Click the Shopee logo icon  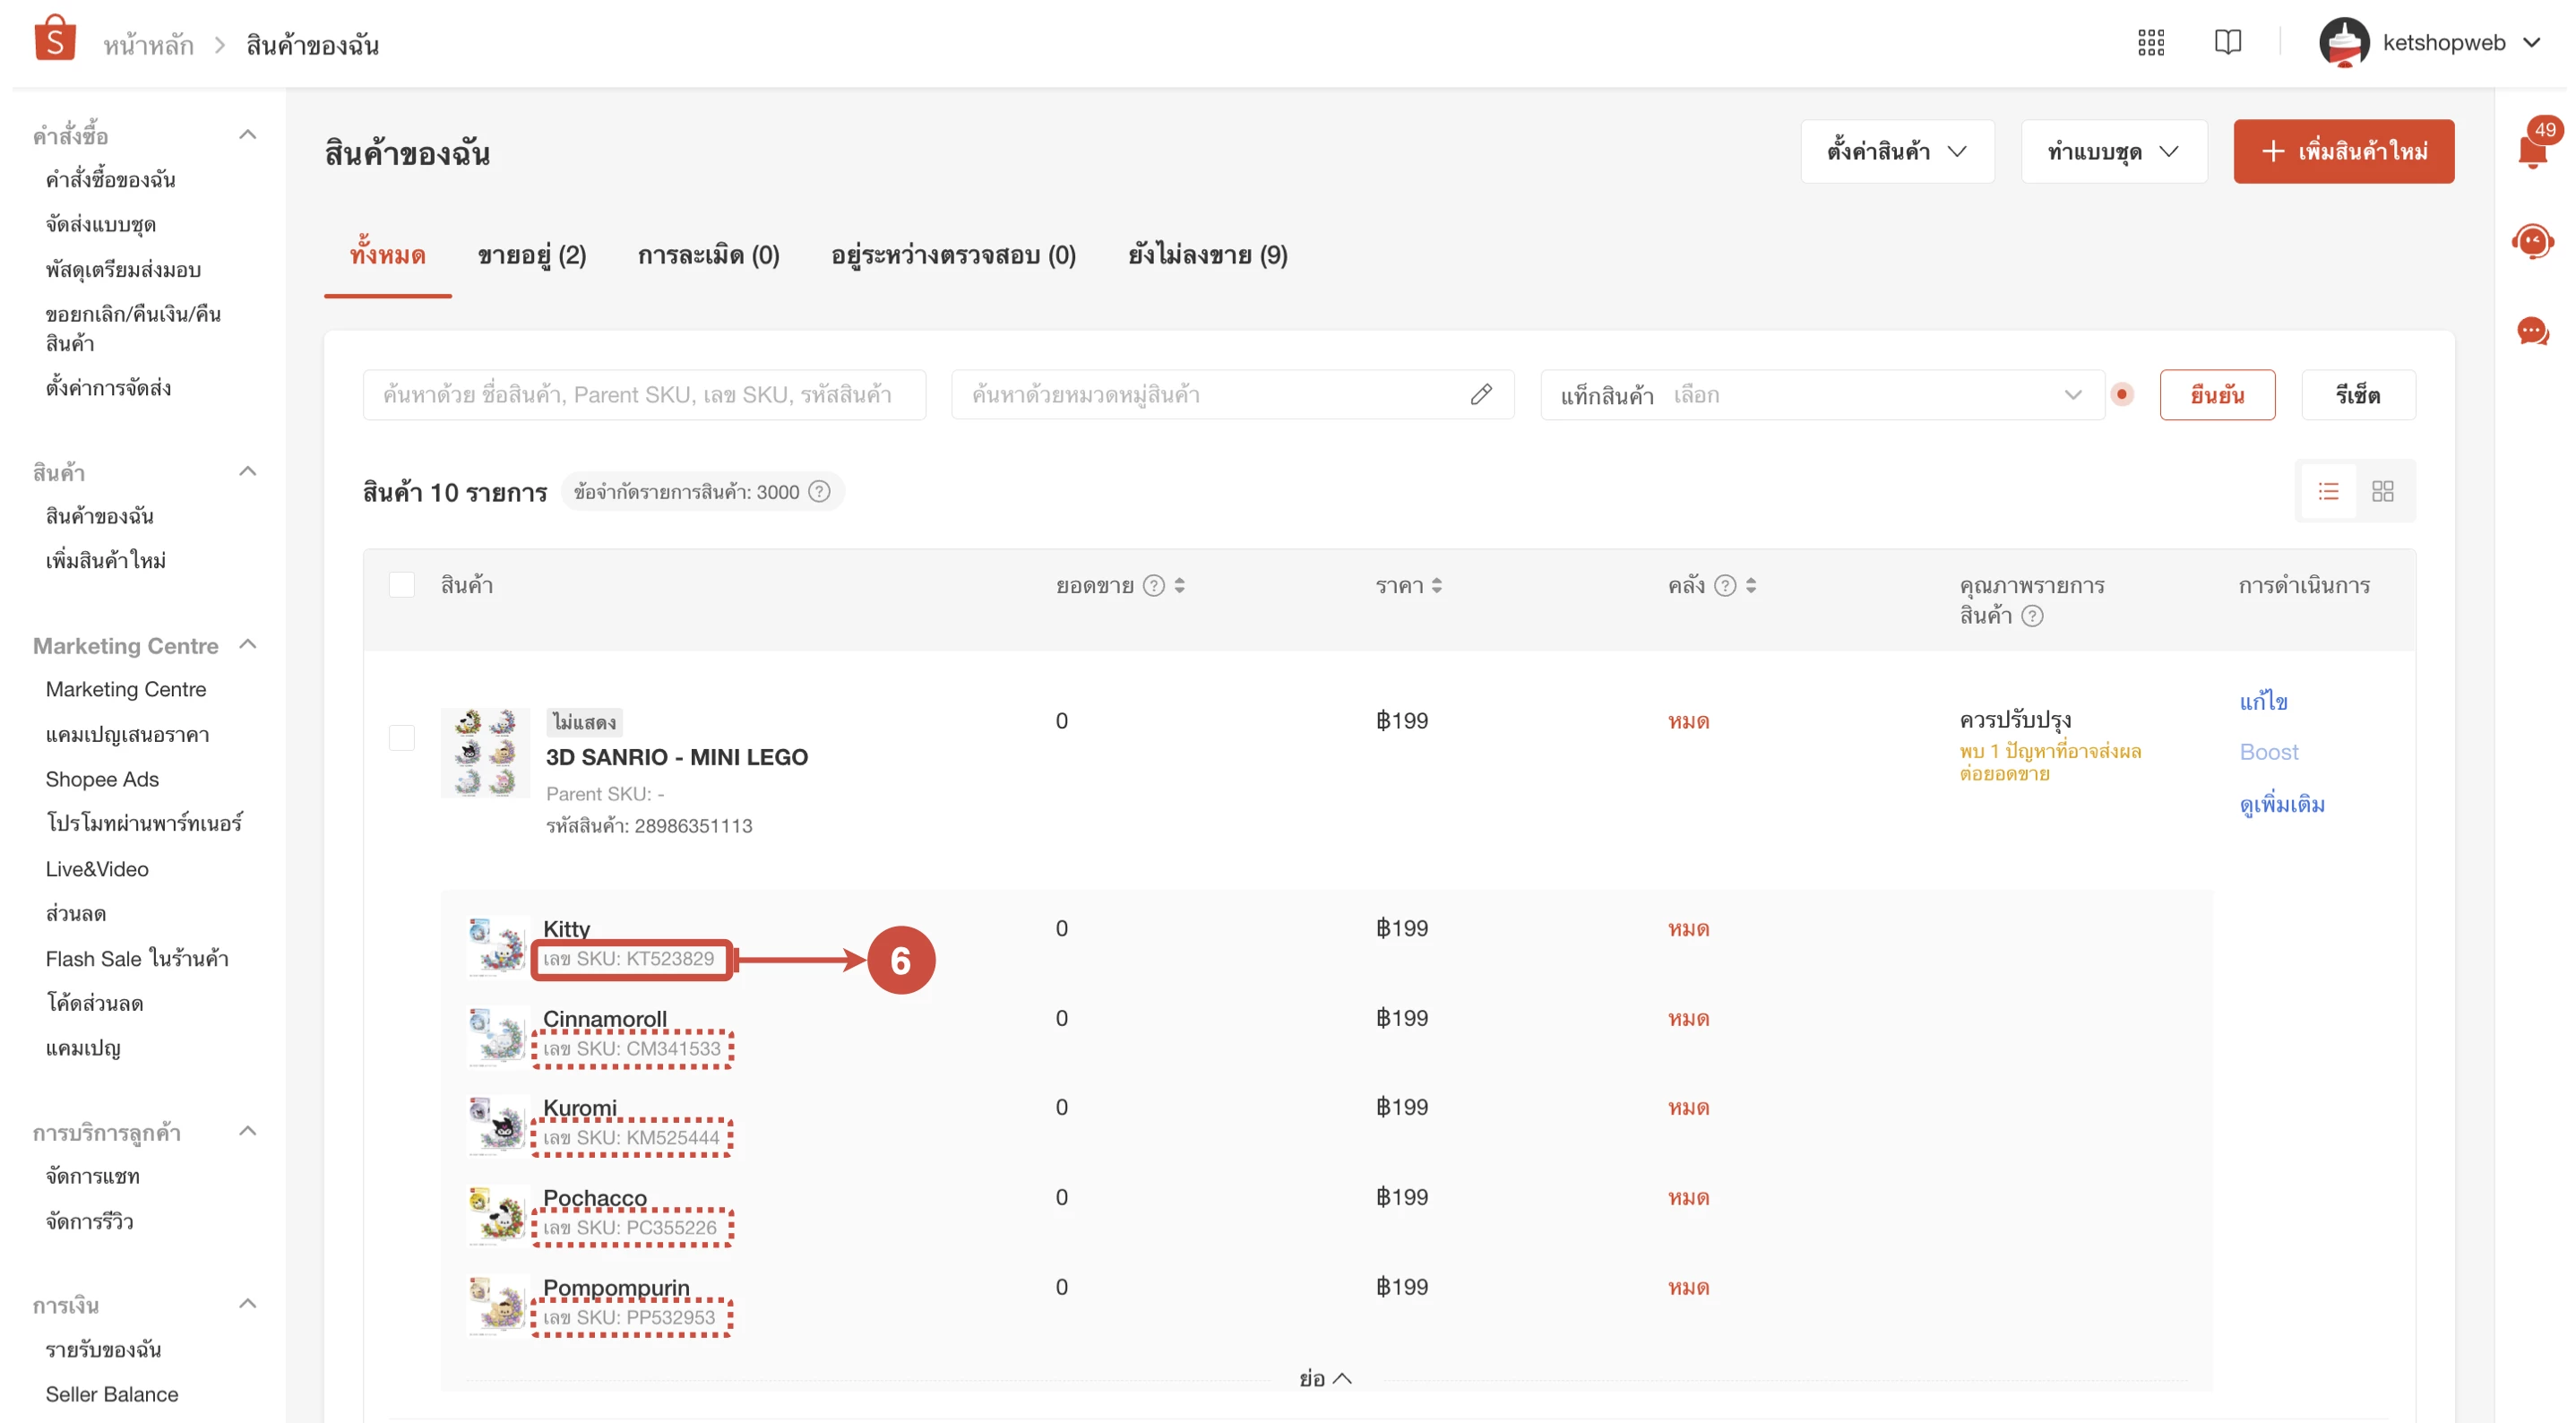(x=55, y=38)
